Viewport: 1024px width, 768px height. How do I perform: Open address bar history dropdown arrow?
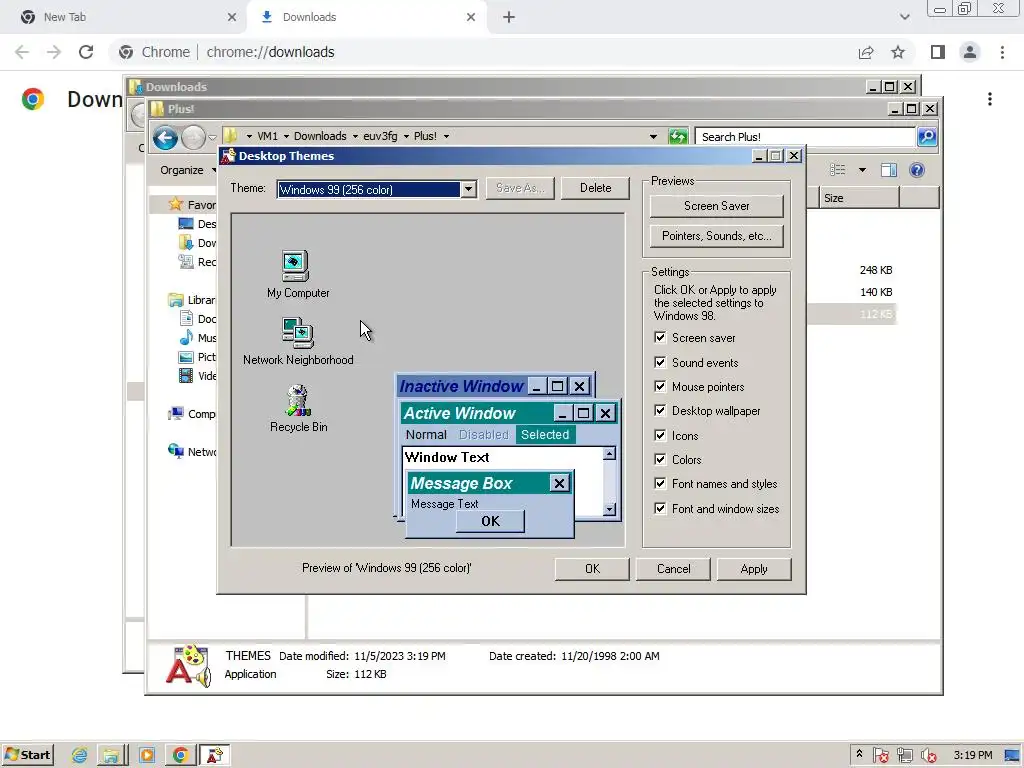tap(653, 136)
